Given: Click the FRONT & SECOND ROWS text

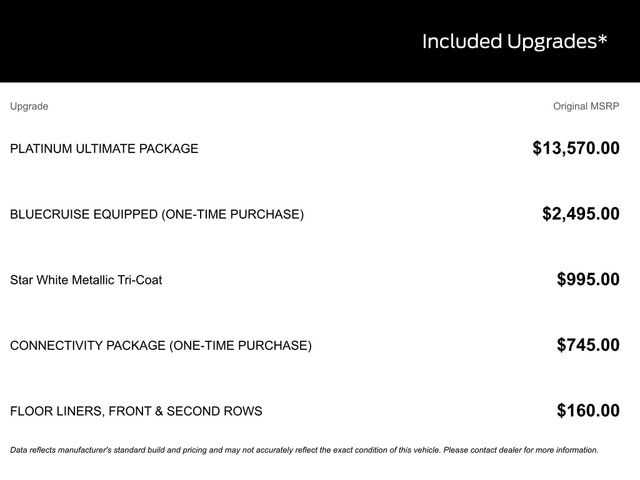Looking at the screenshot, I should [x=183, y=411].
